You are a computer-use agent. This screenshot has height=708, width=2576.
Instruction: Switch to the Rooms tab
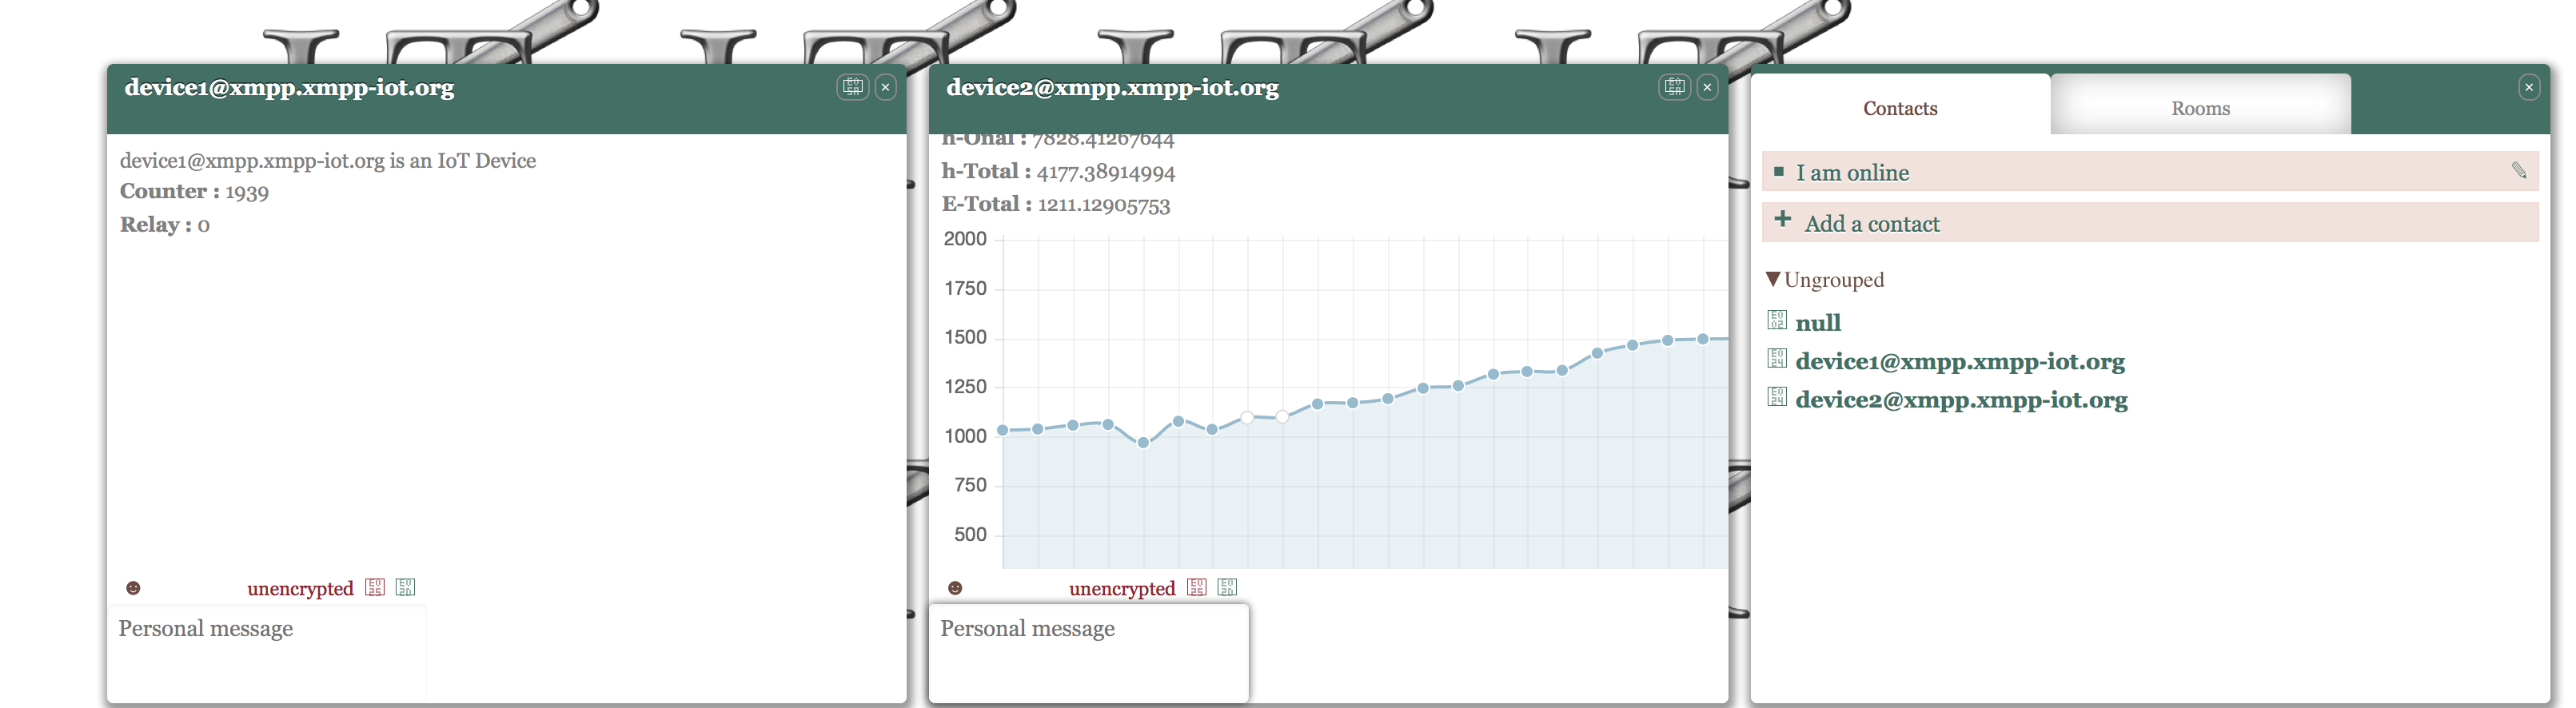2200,108
